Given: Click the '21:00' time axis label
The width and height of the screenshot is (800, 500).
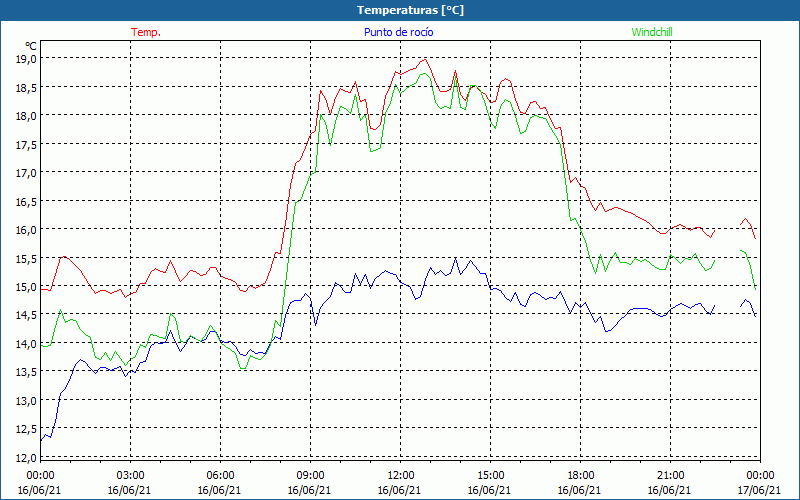Looking at the screenshot, I should click(x=670, y=475).
